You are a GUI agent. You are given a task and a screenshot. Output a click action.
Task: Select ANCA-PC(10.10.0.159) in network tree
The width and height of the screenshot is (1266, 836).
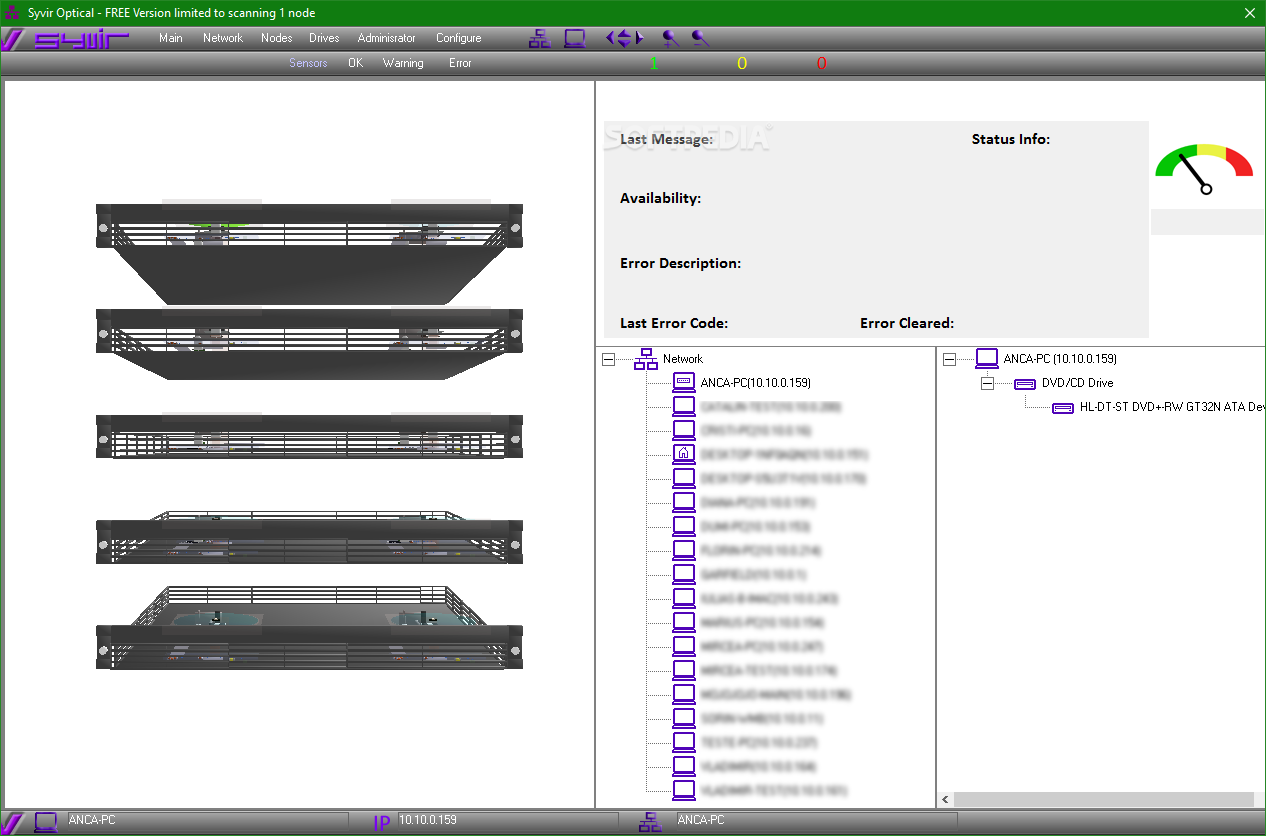(x=756, y=382)
